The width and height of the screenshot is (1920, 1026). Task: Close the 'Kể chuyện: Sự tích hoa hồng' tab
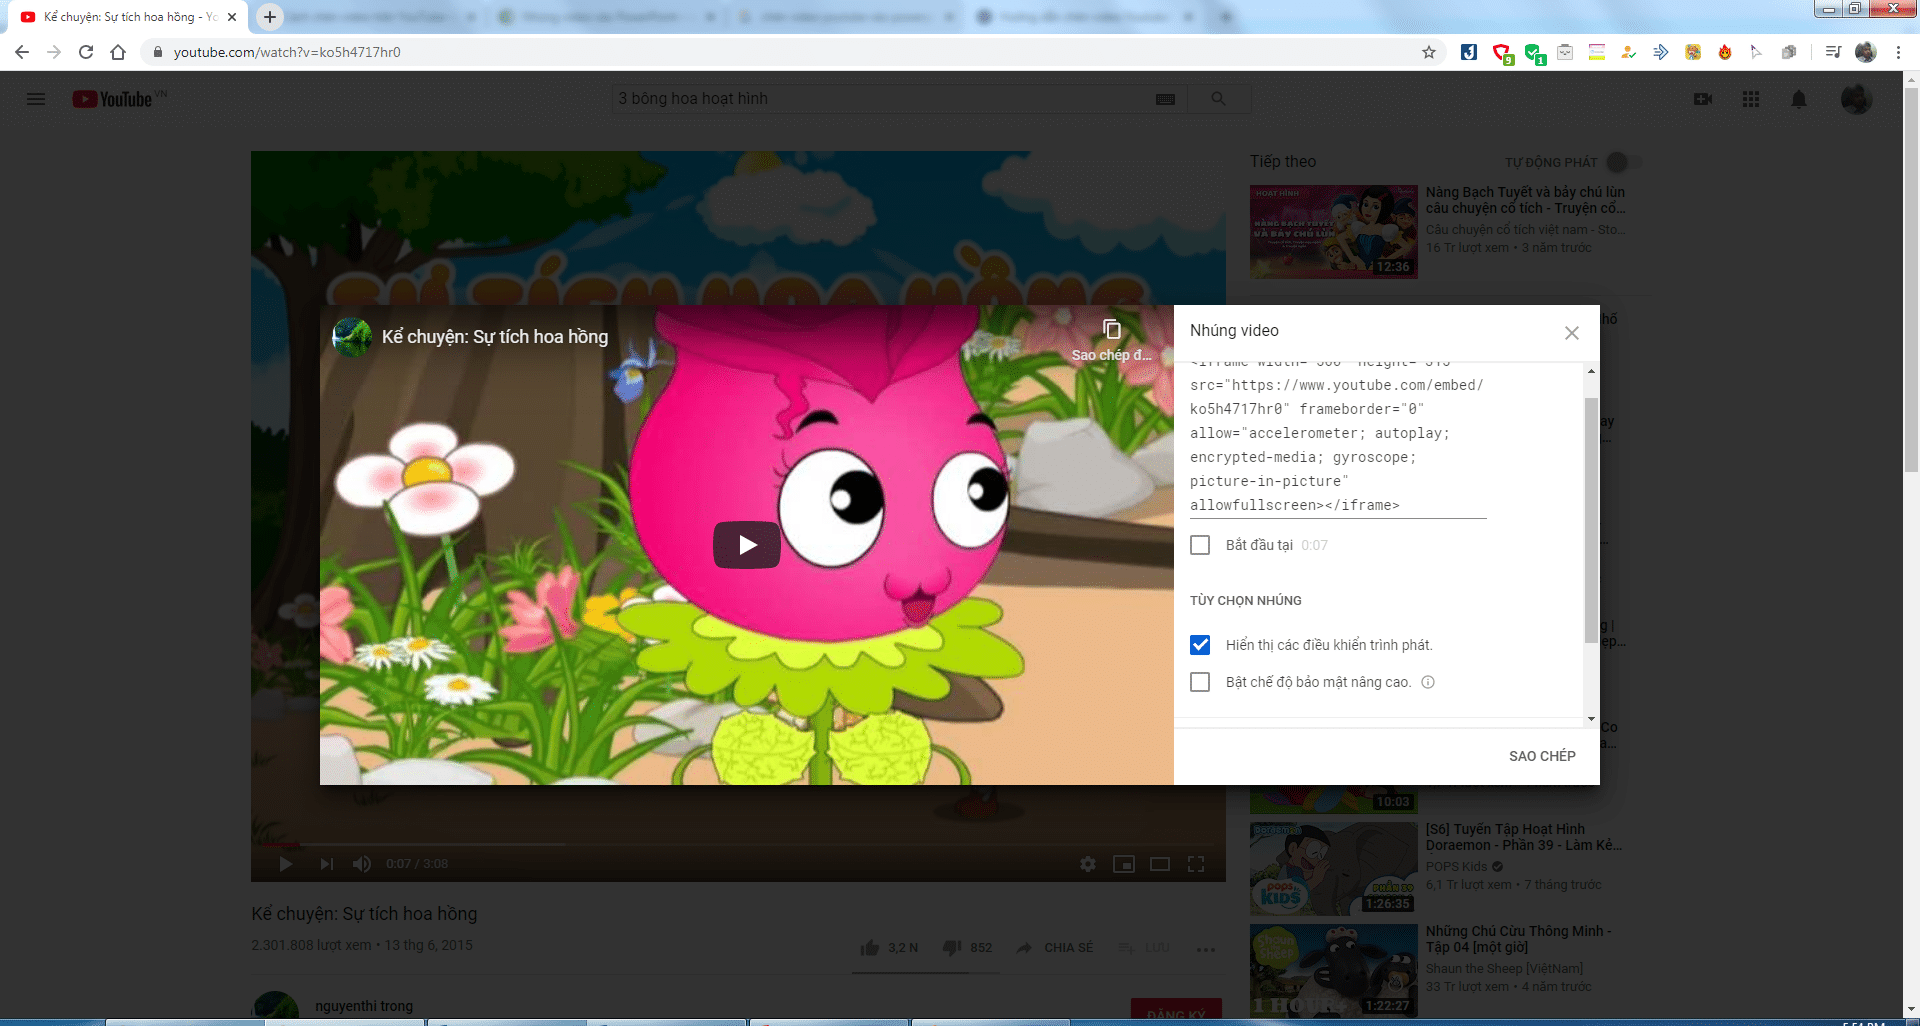(x=232, y=17)
